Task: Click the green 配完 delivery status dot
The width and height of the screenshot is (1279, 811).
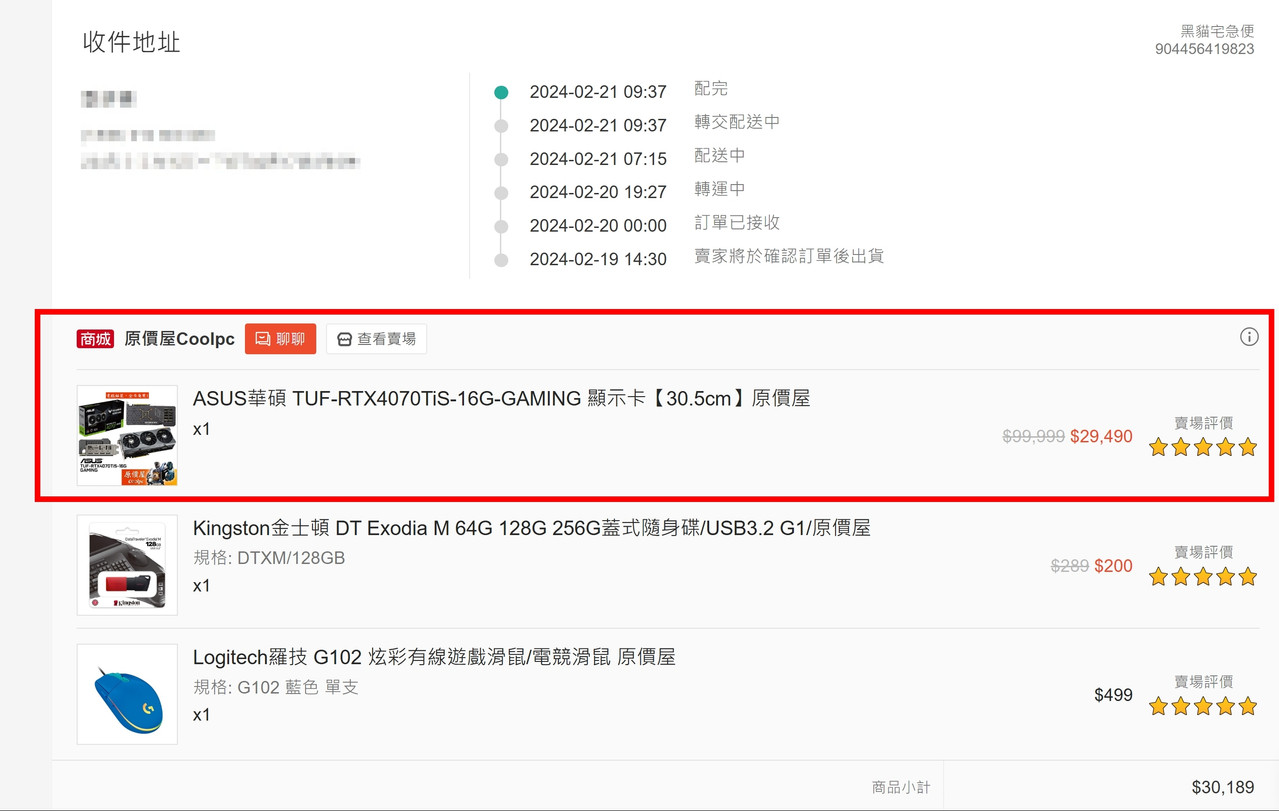Action: click(501, 92)
